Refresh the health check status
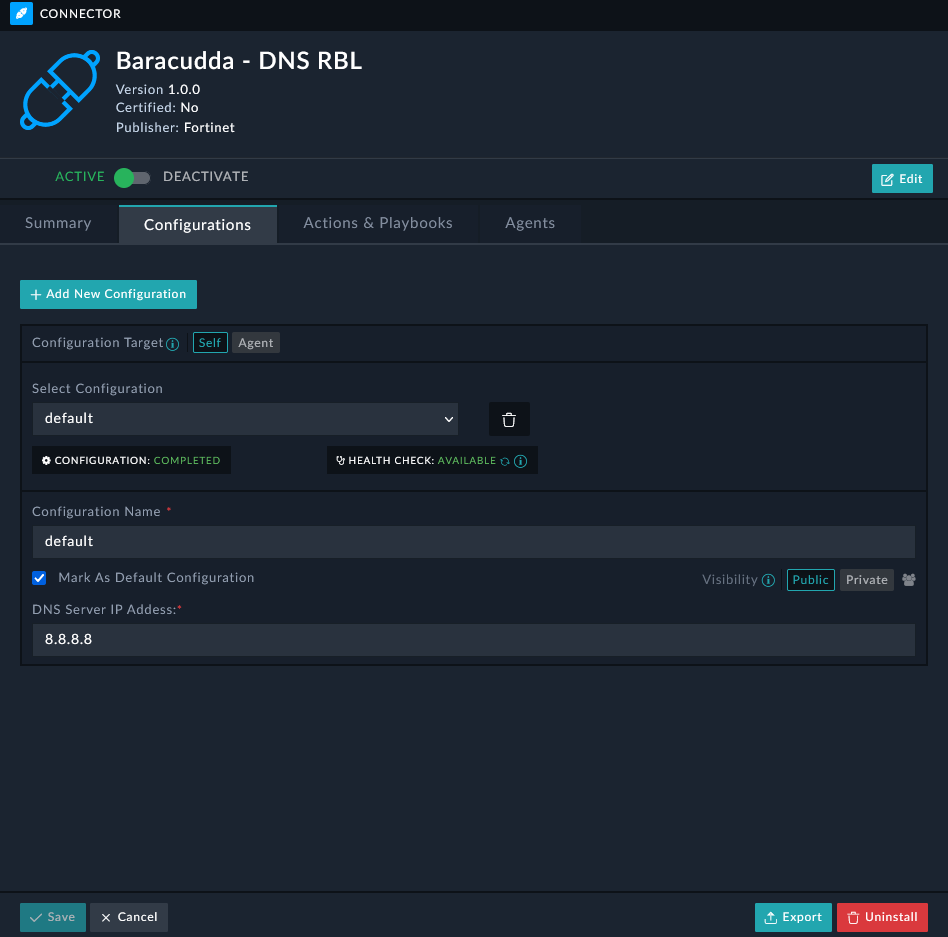Viewport: 948px width, 937px height. point(505,461)
